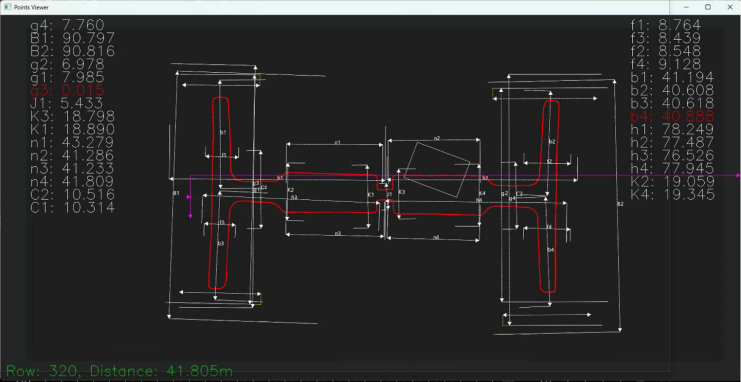Select the K2: 19.059 measurement

pyautogui.click(x=672, y=182)
